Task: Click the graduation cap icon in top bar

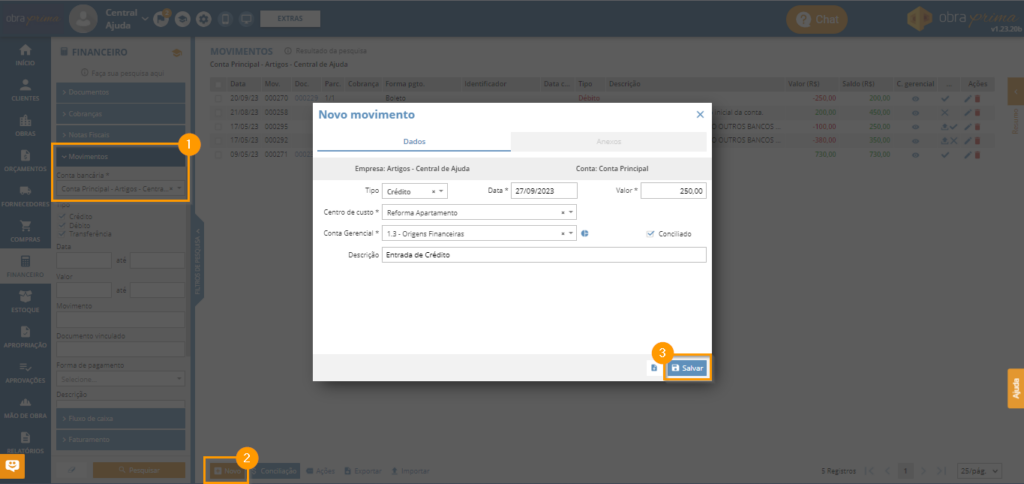Action: 182,19
